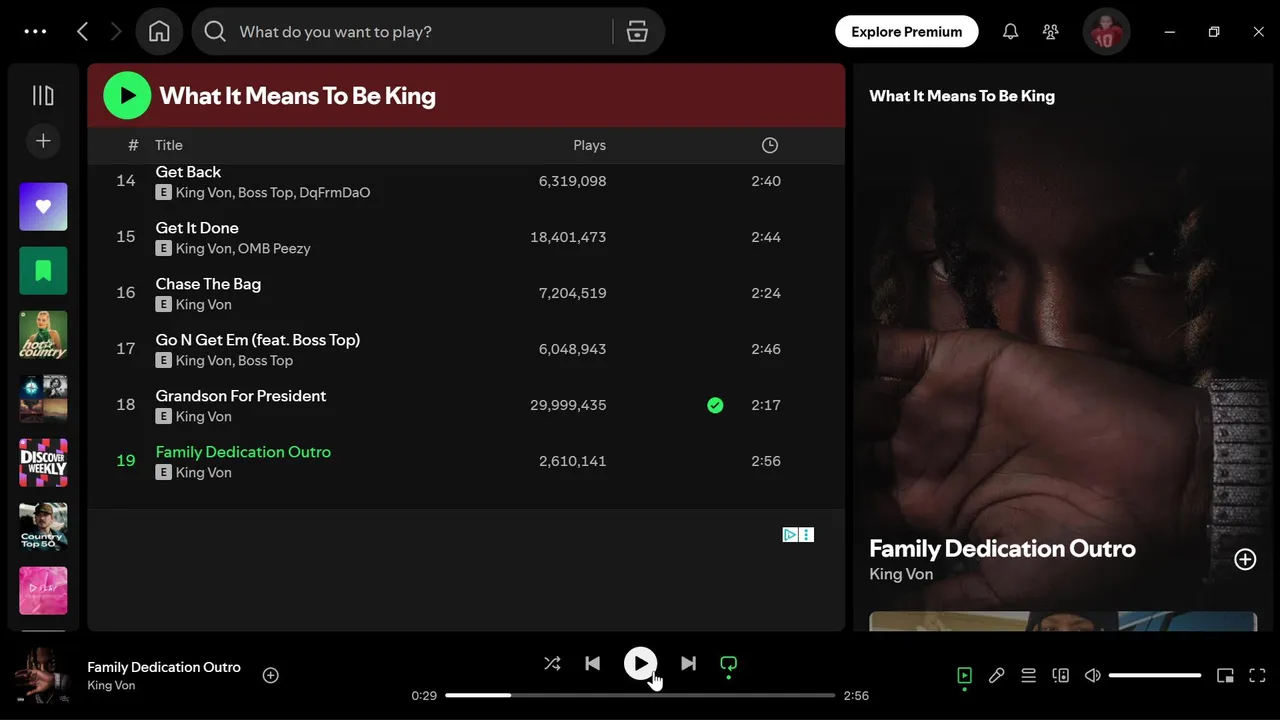Adjust the volume slider
1280x720 pixels.
click(x=1155, y=676)
